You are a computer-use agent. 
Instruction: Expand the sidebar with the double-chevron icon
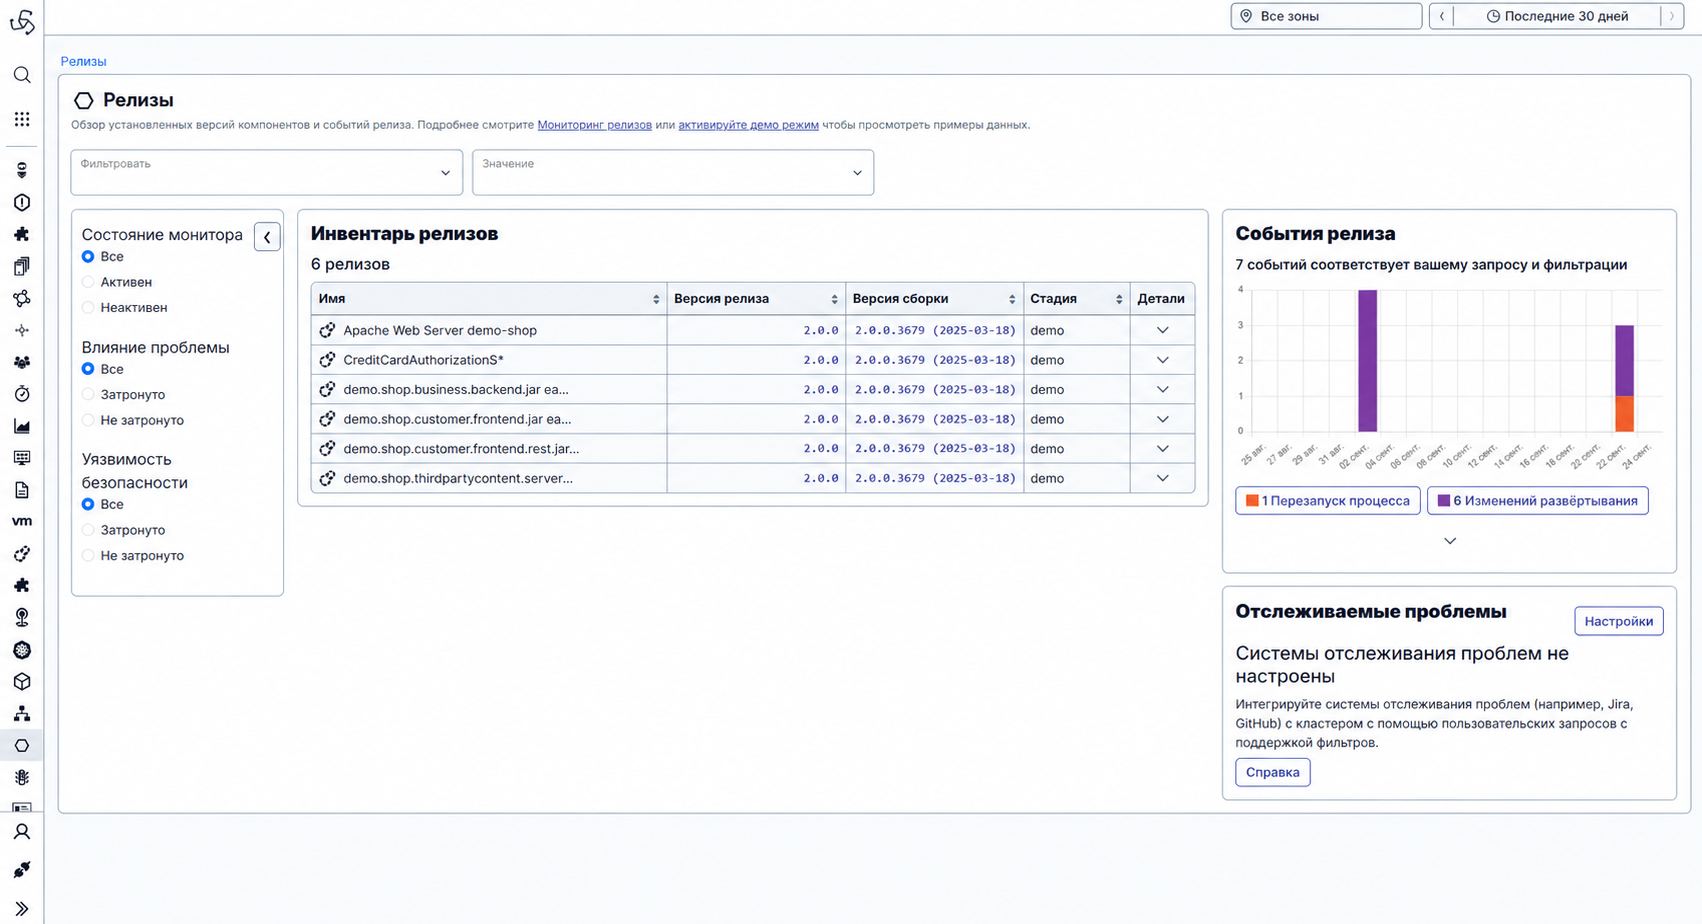[x=22, y=908]
